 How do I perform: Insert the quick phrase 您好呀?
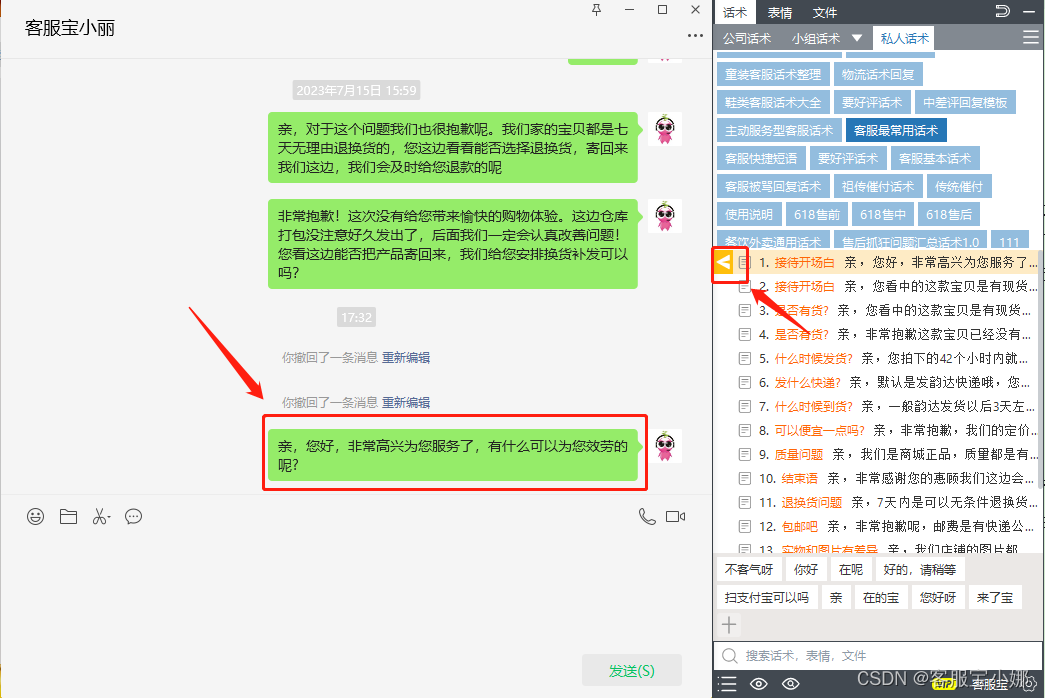(x=938, y=598)
